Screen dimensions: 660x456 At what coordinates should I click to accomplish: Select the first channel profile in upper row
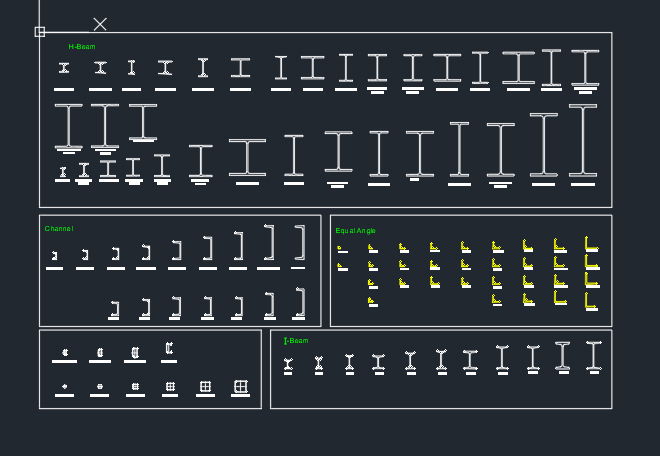pos(54,256)
